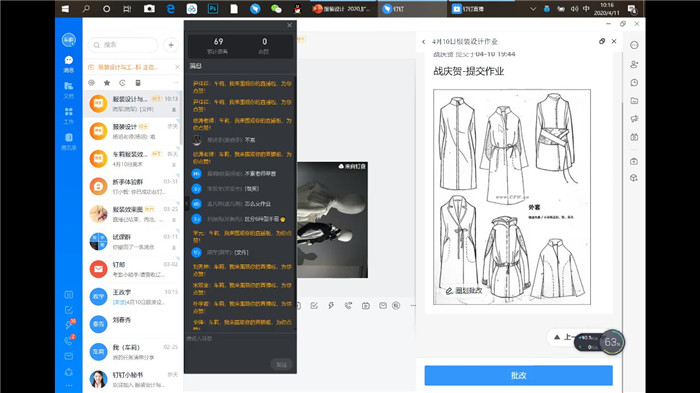Click the blue 批改 button
Image resolution: width=700 pixels, height=393 pixels.
coord(518,375)
